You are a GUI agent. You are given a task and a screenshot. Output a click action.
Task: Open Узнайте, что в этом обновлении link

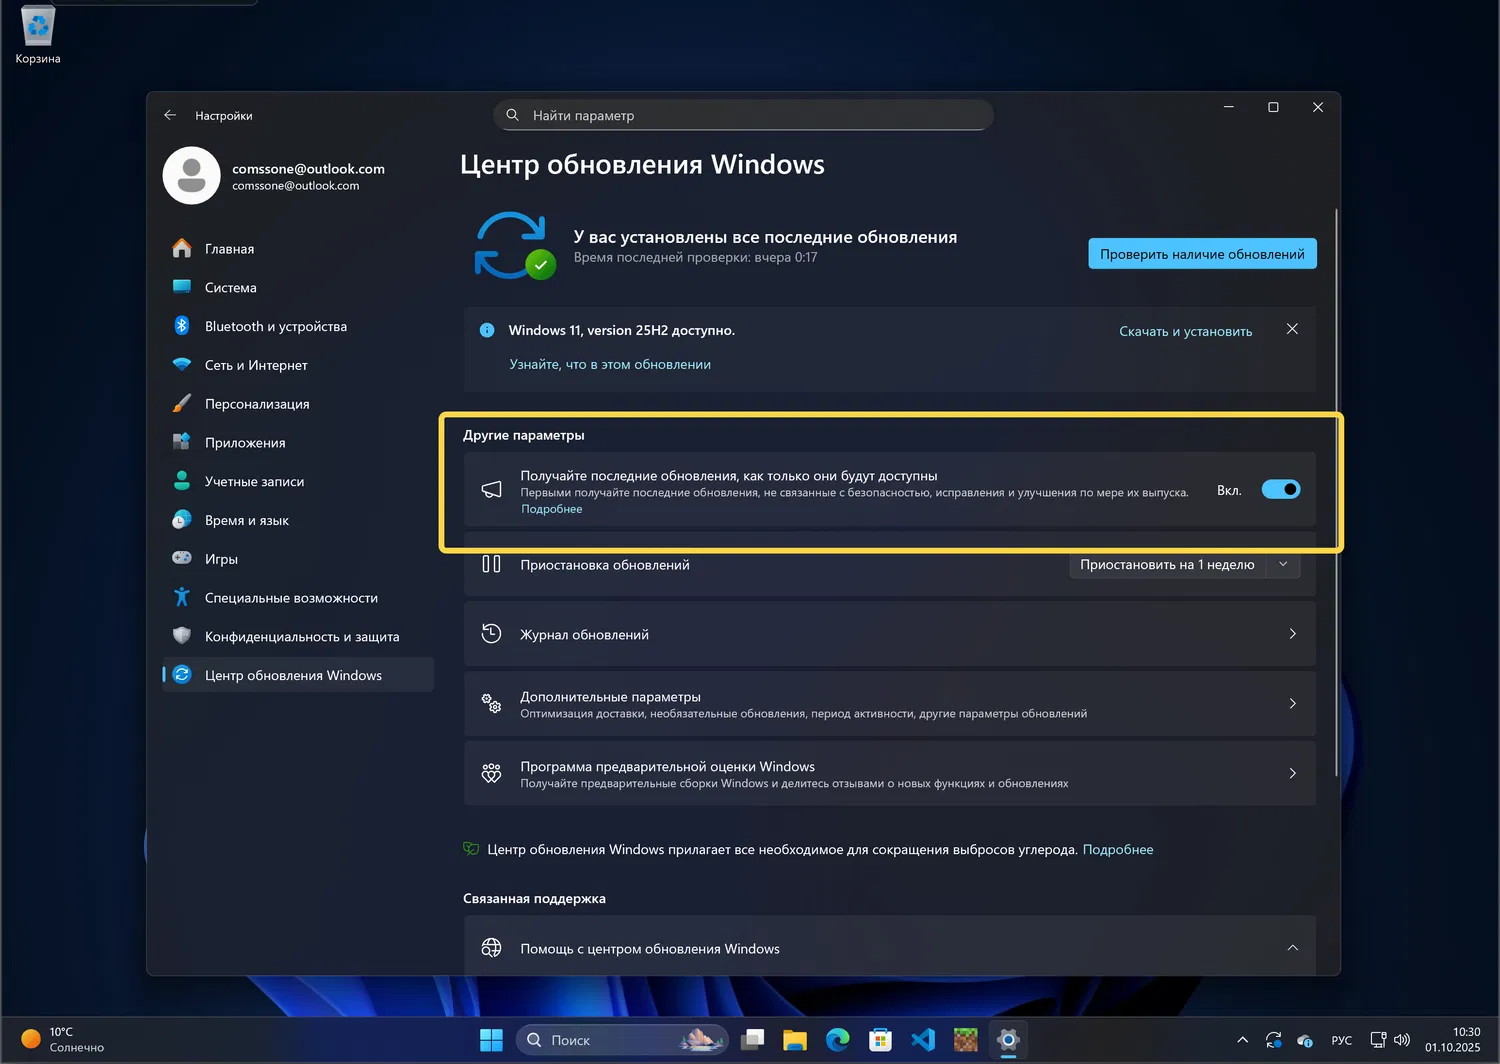coord(610,364)
